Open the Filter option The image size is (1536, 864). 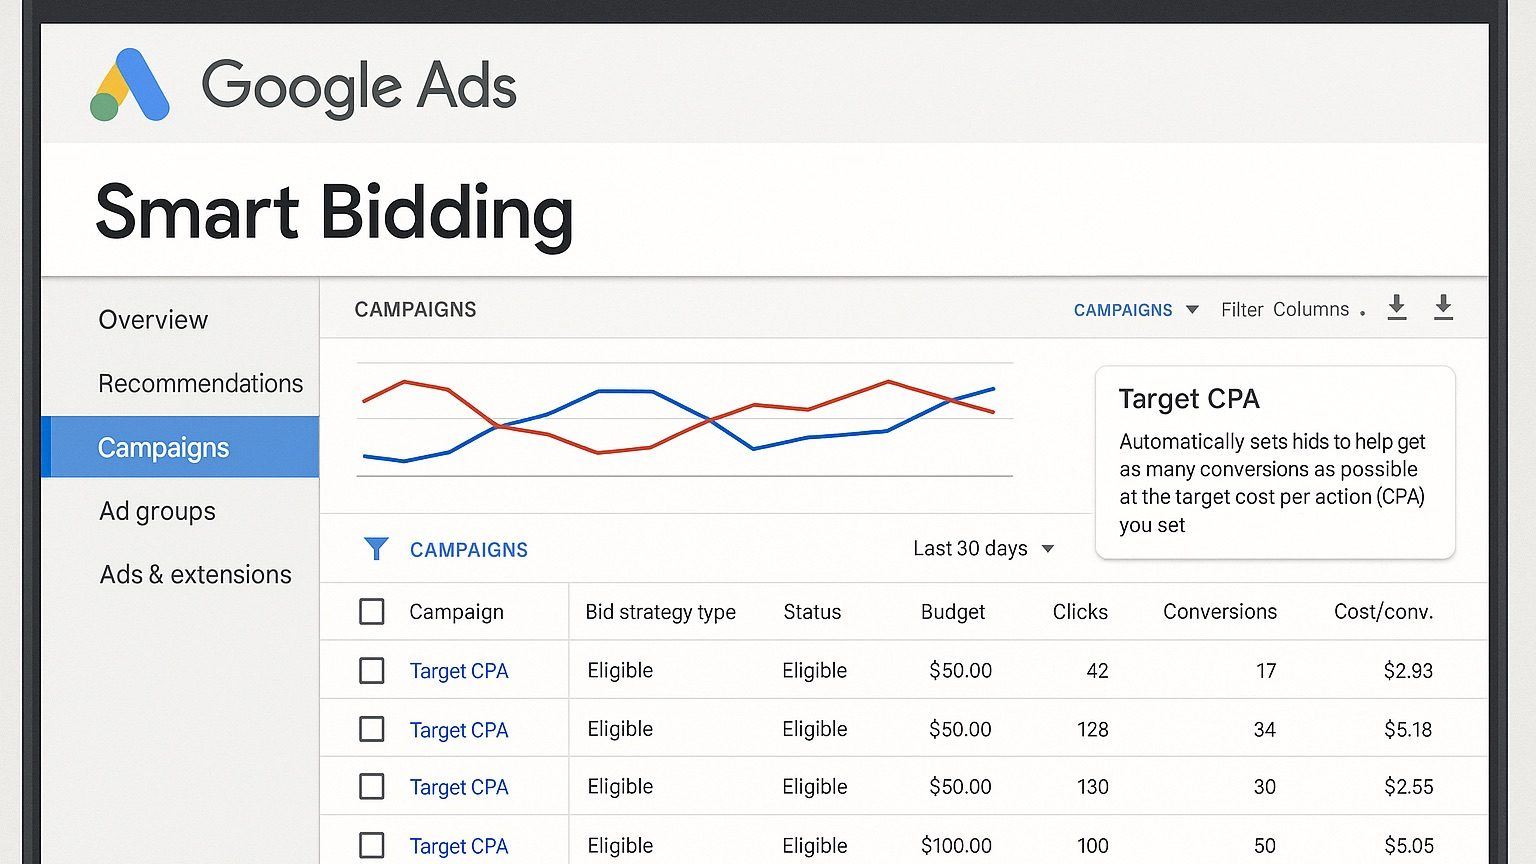[x=1241, y=309]
